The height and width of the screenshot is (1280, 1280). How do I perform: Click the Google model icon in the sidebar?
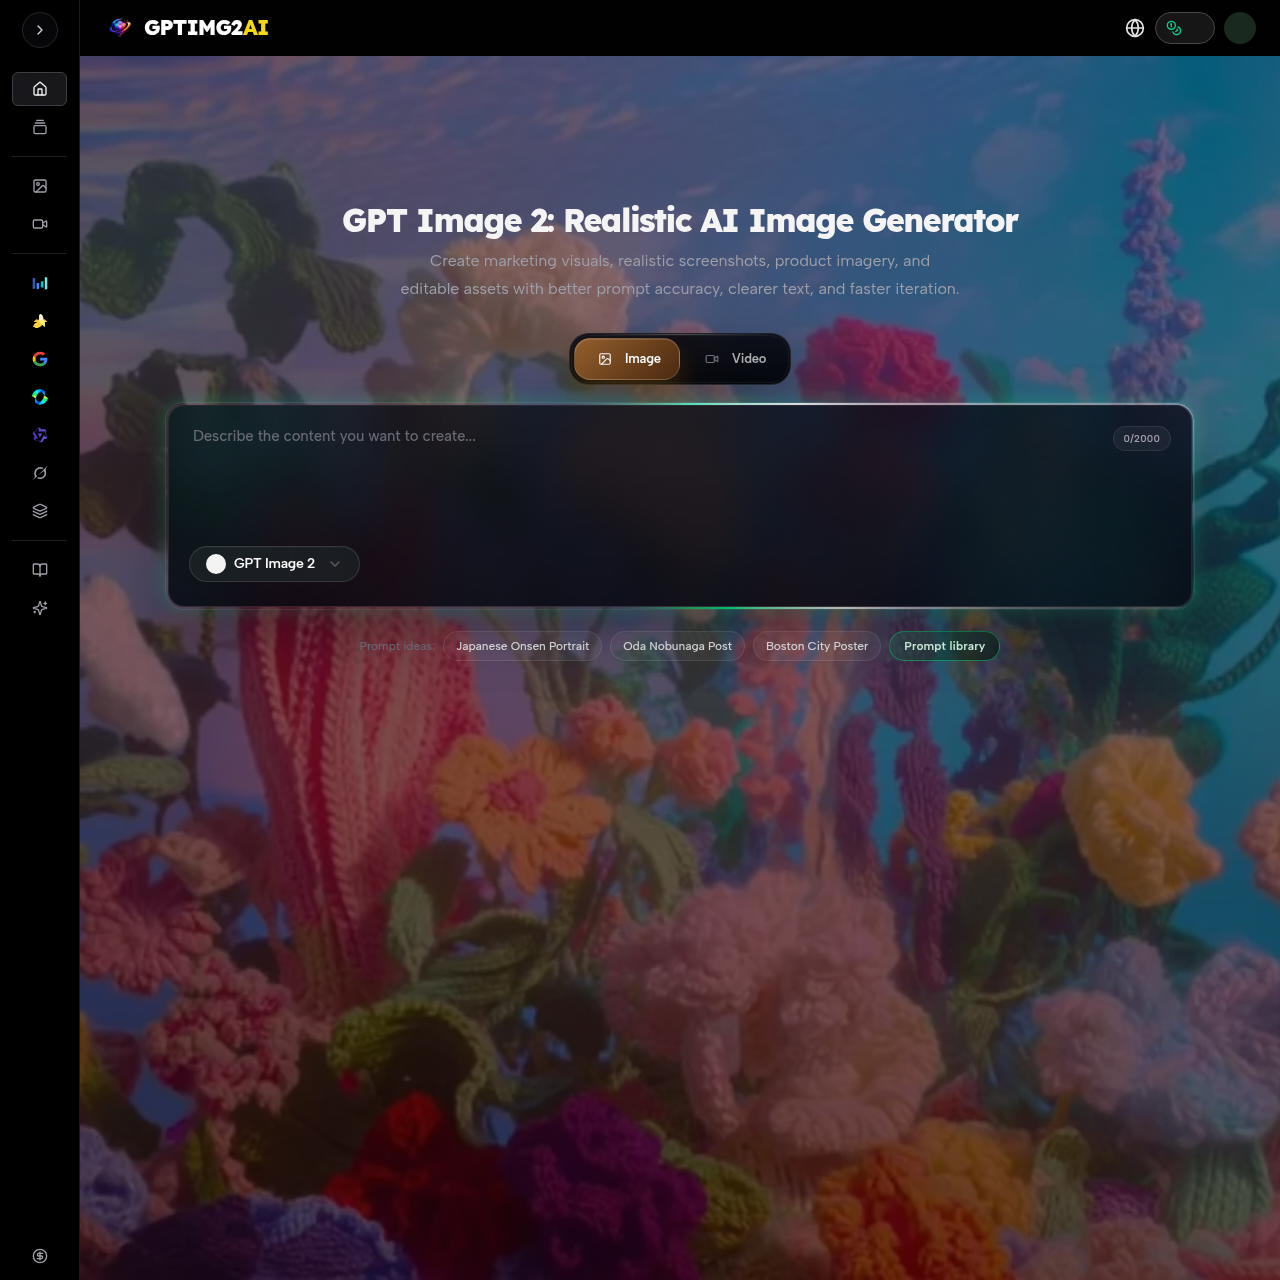click(x=39, y=358)
